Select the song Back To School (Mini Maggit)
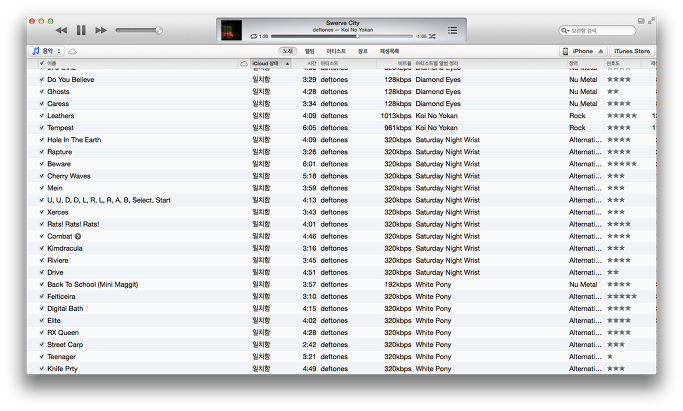Image resolution: width=683 pixels, height=411 pixels. 93,285
